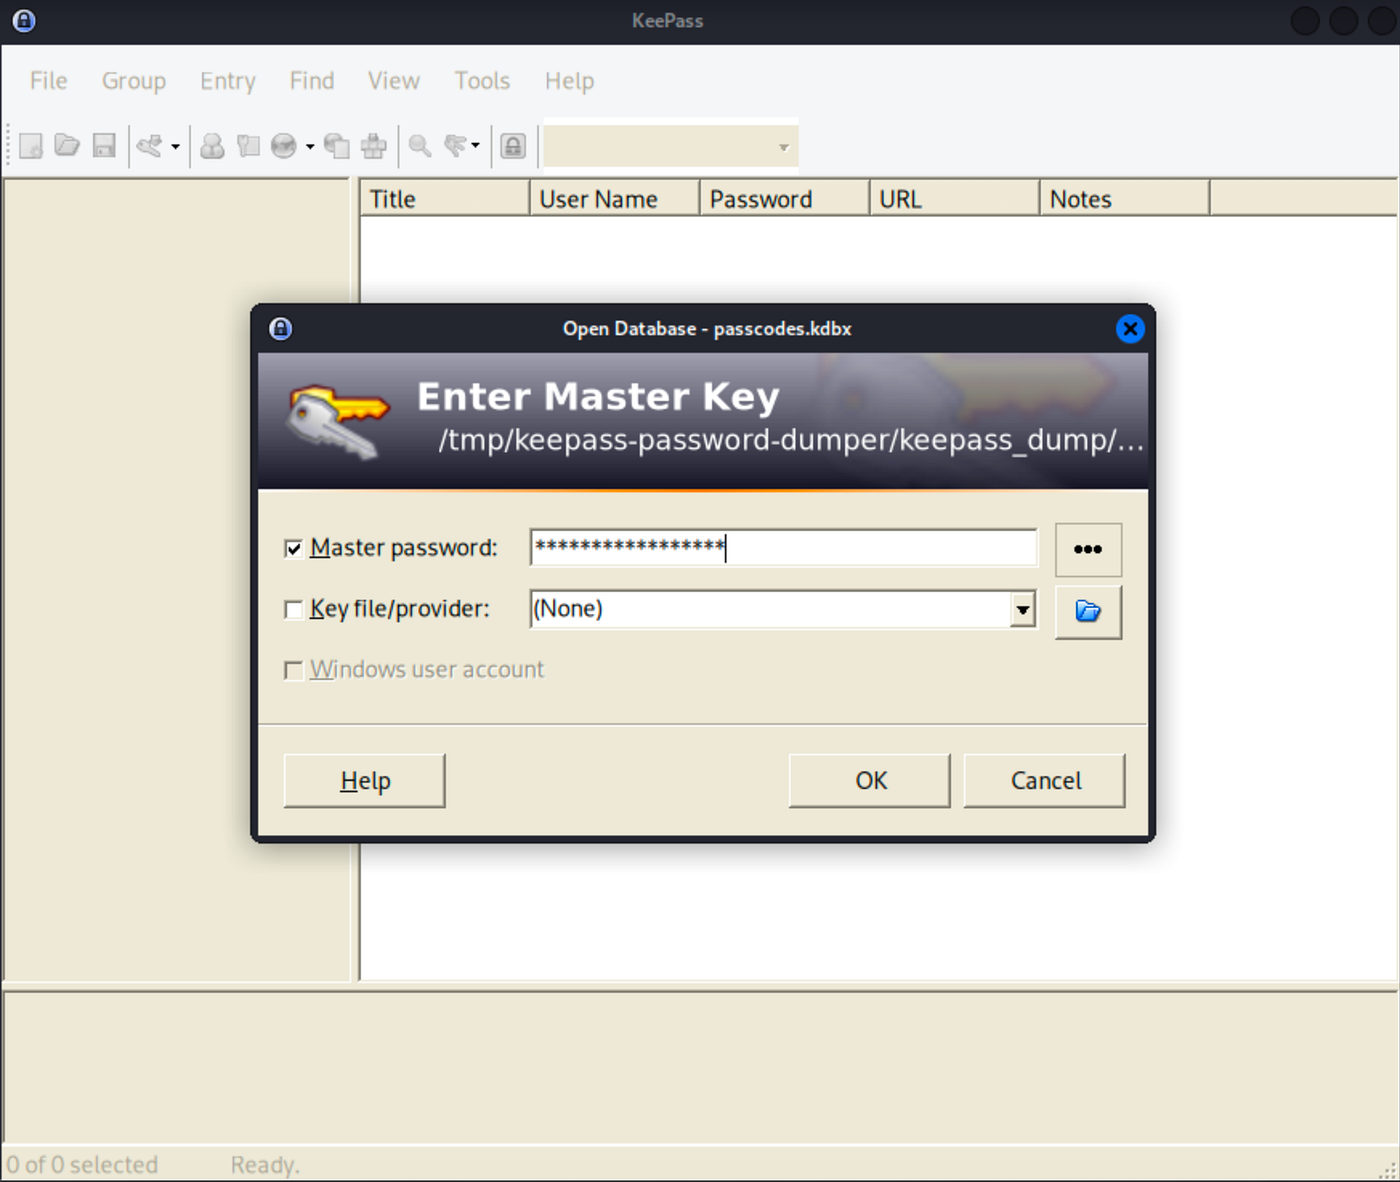This screenshot has height=1182, width=1400.
Task: Click the Show Entries toolbar icon
Action: (456, 146)
